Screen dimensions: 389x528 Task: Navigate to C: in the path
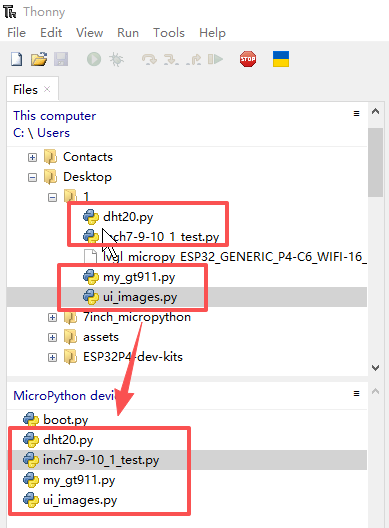(19, 133)
